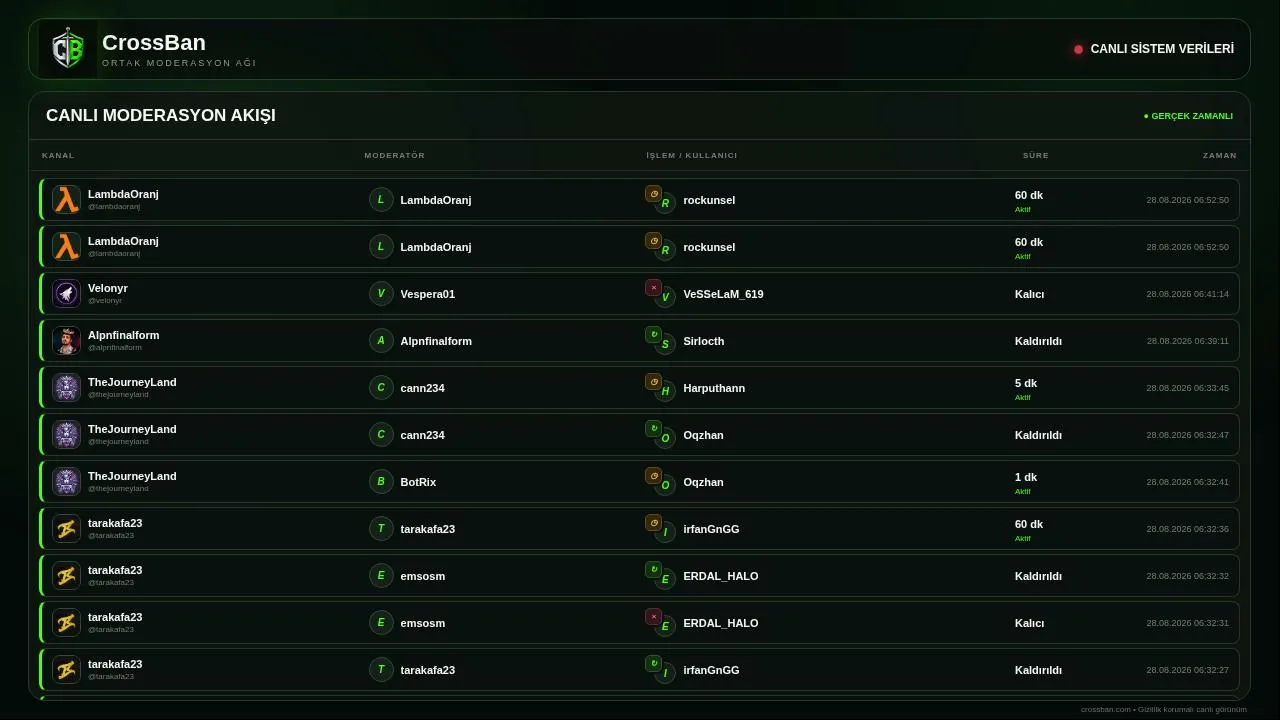Click the Velonyr channel avatar

[66, 293]
